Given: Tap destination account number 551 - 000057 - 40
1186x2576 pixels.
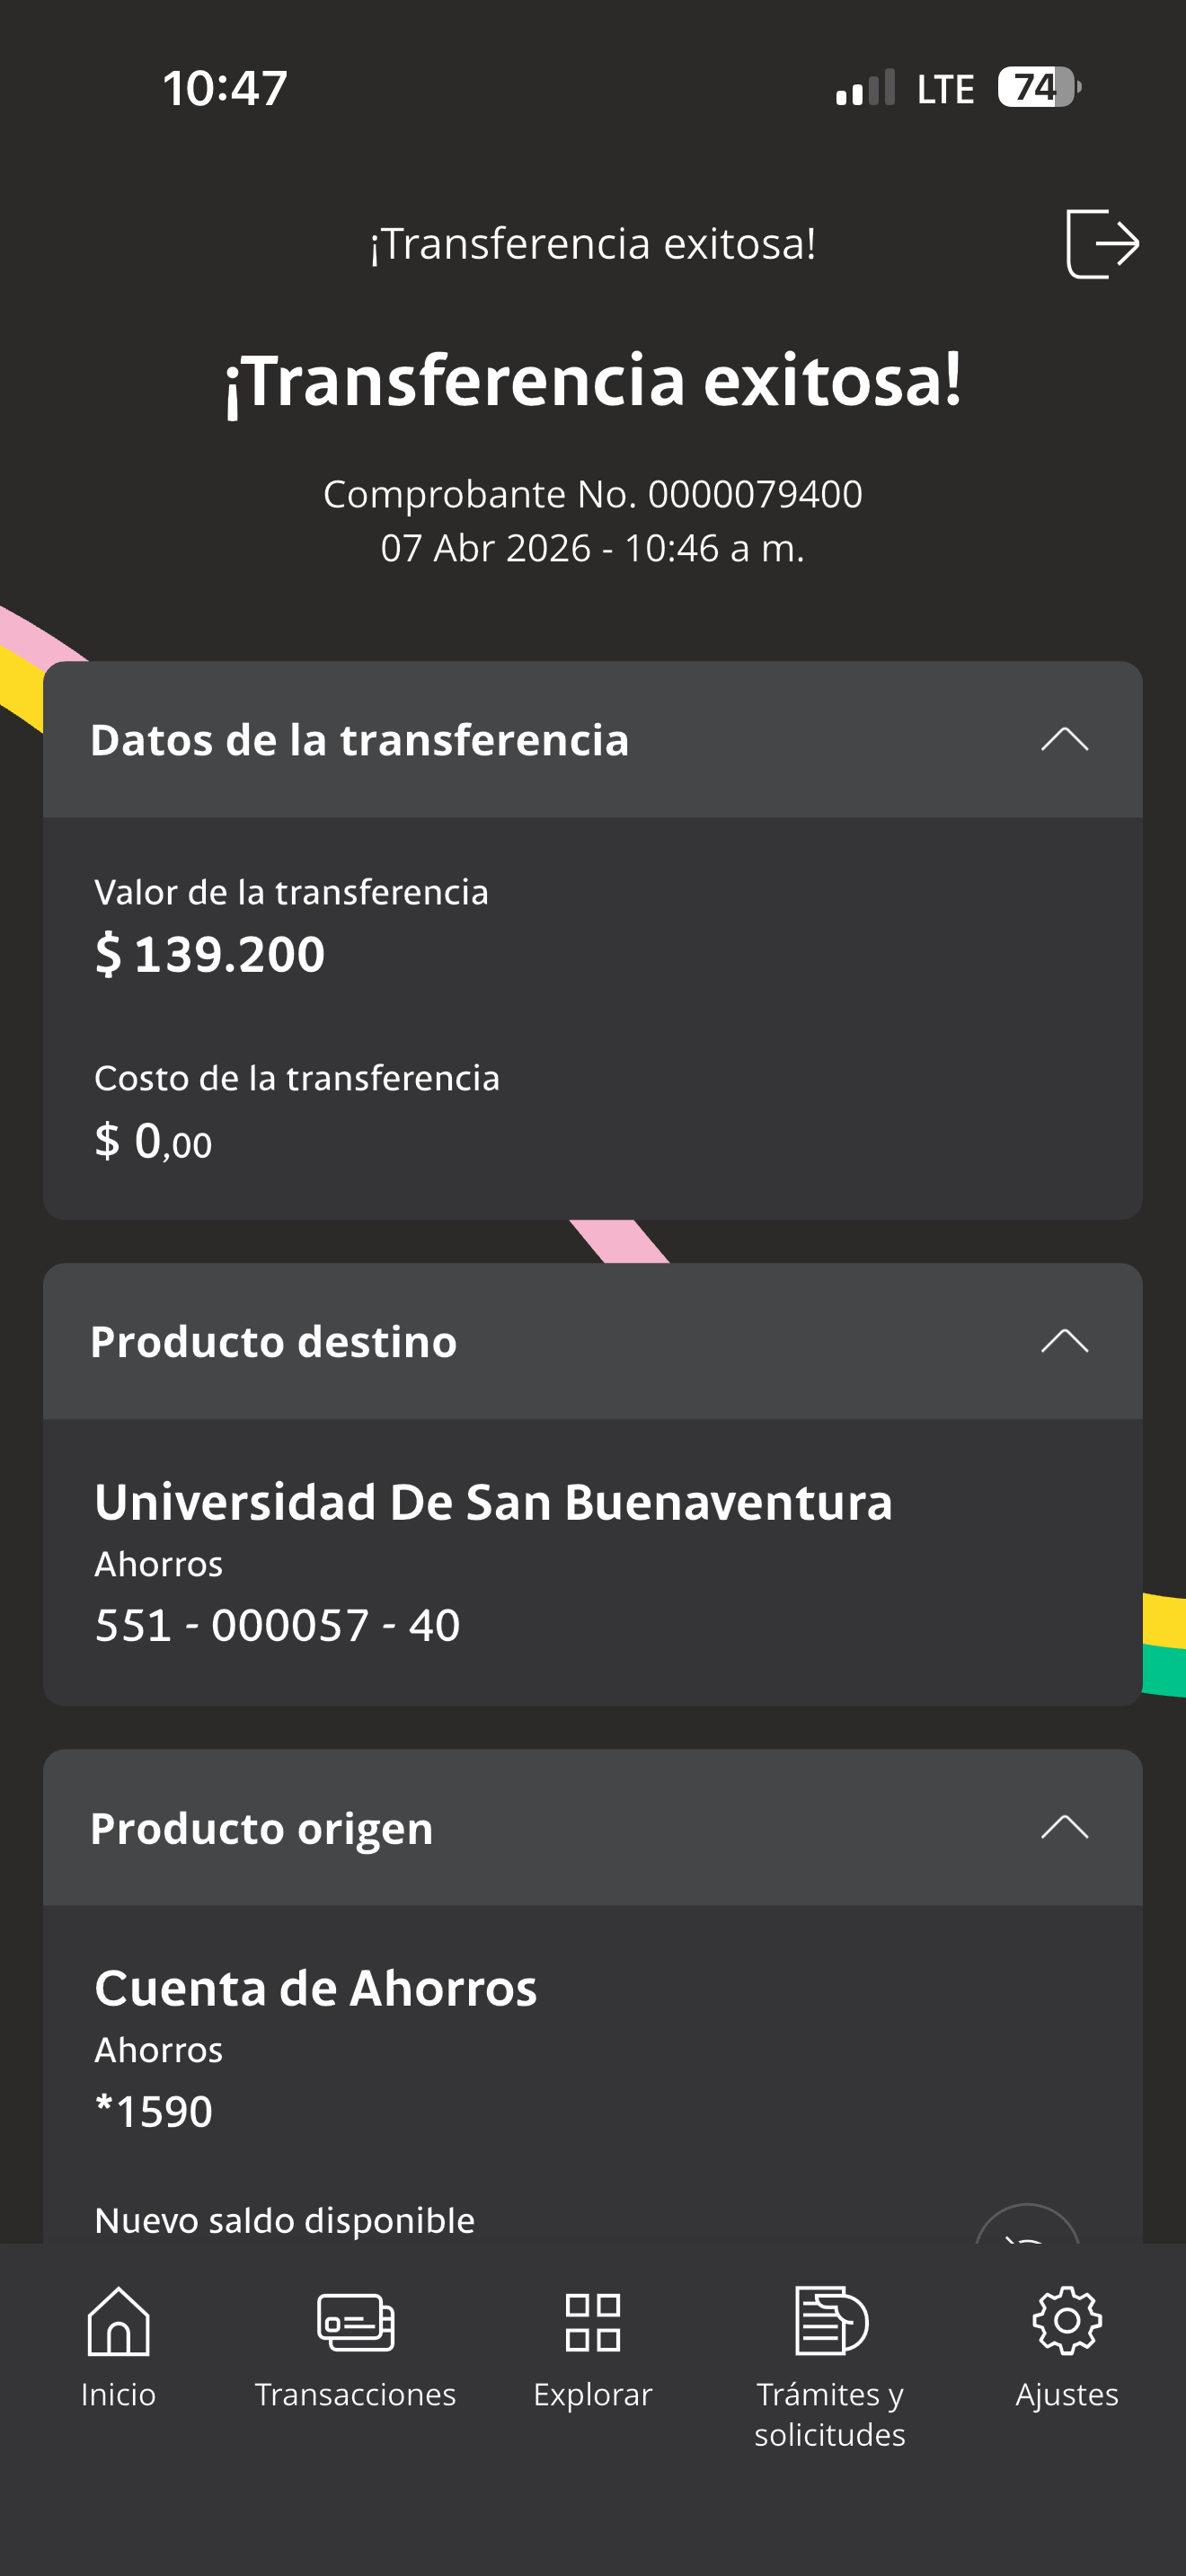Looking at the screenshot, I should tap(277, 1624).
